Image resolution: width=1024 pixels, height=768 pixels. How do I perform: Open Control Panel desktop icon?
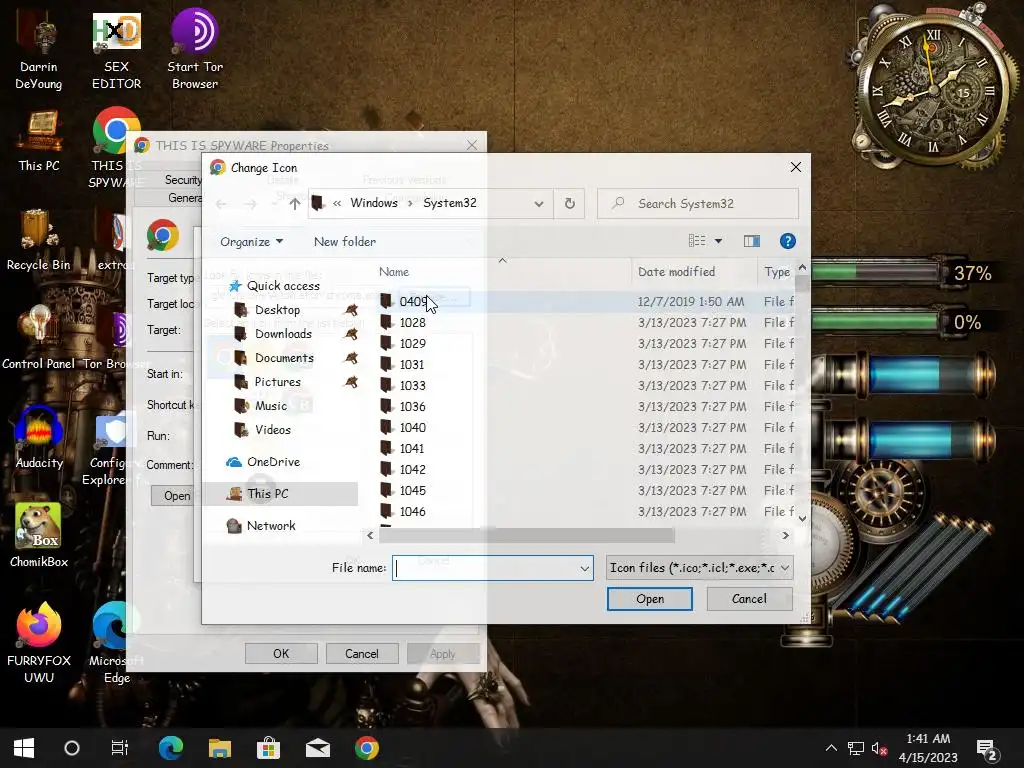(x=39, y=338)
